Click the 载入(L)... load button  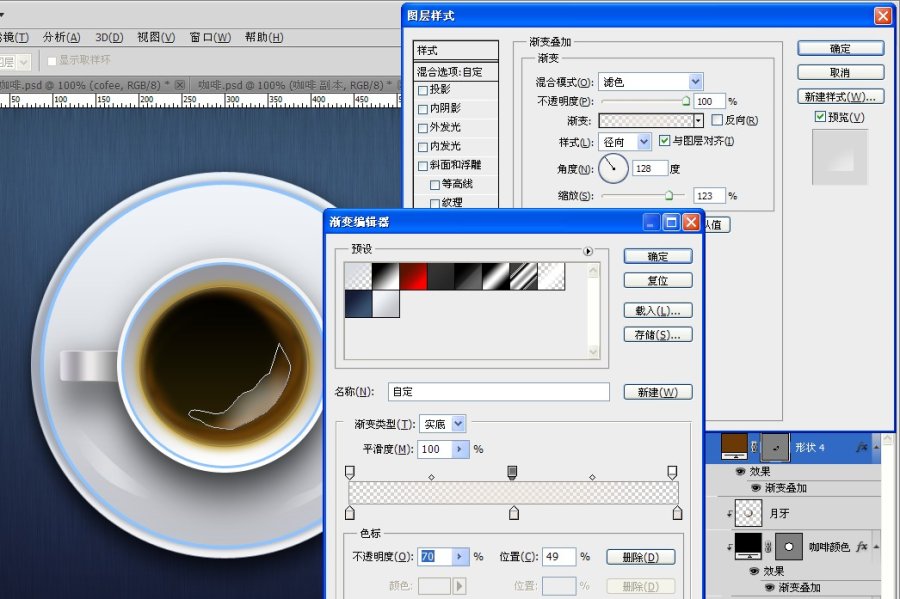point(658,310)
